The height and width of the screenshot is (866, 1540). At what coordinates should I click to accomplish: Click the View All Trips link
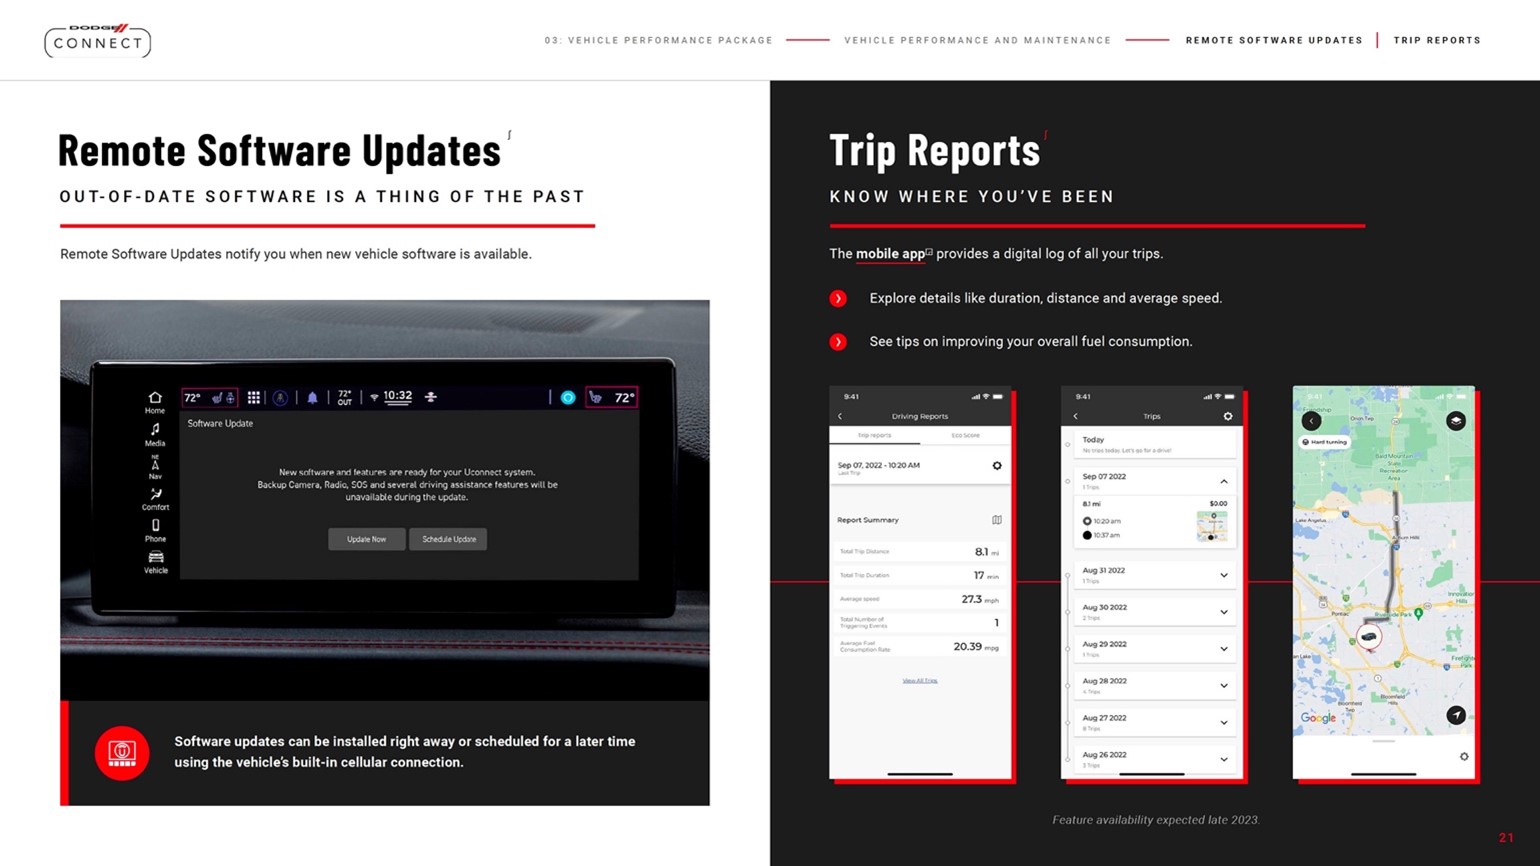click(920, 681)
